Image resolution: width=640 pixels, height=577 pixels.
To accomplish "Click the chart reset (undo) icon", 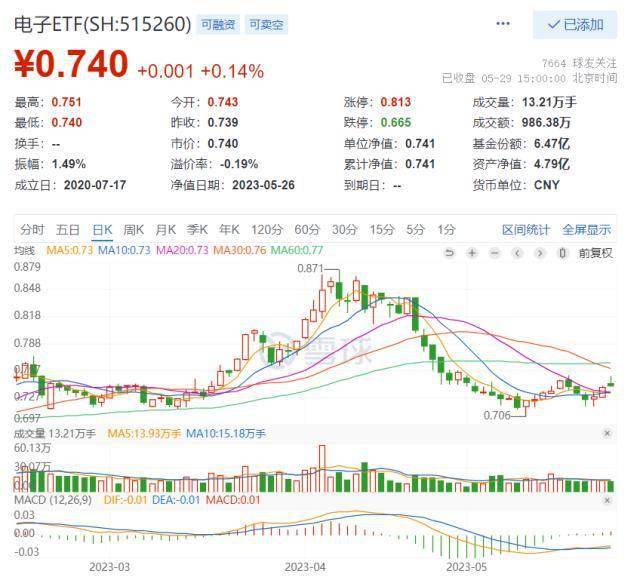I will click(450, 251).
